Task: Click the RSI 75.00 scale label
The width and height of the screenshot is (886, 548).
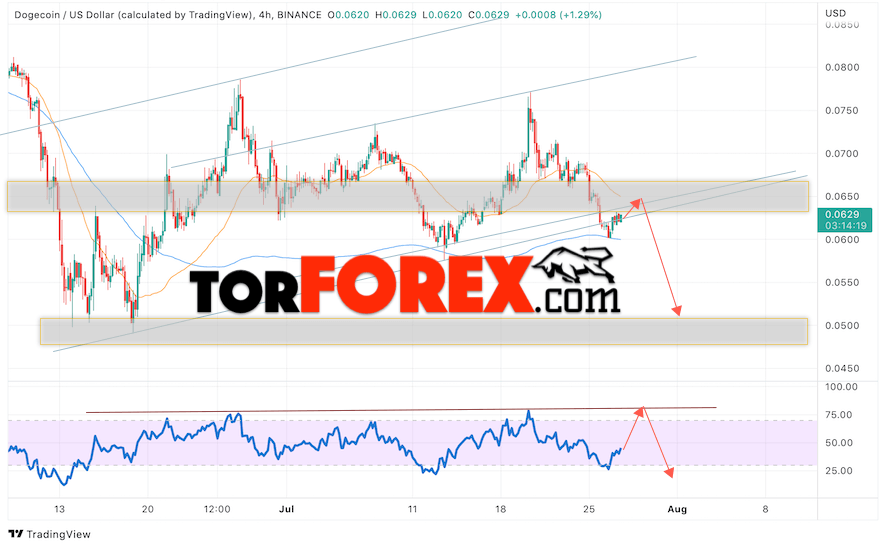Action: click(x=839, y=415)
